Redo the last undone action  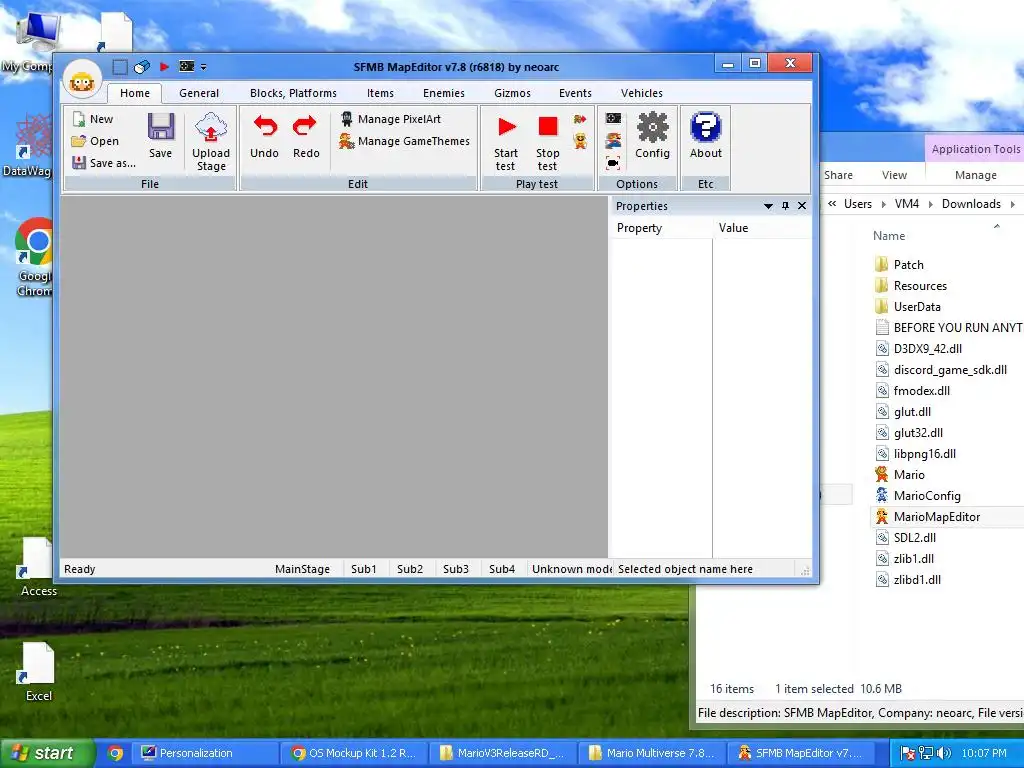pos(306,136)
